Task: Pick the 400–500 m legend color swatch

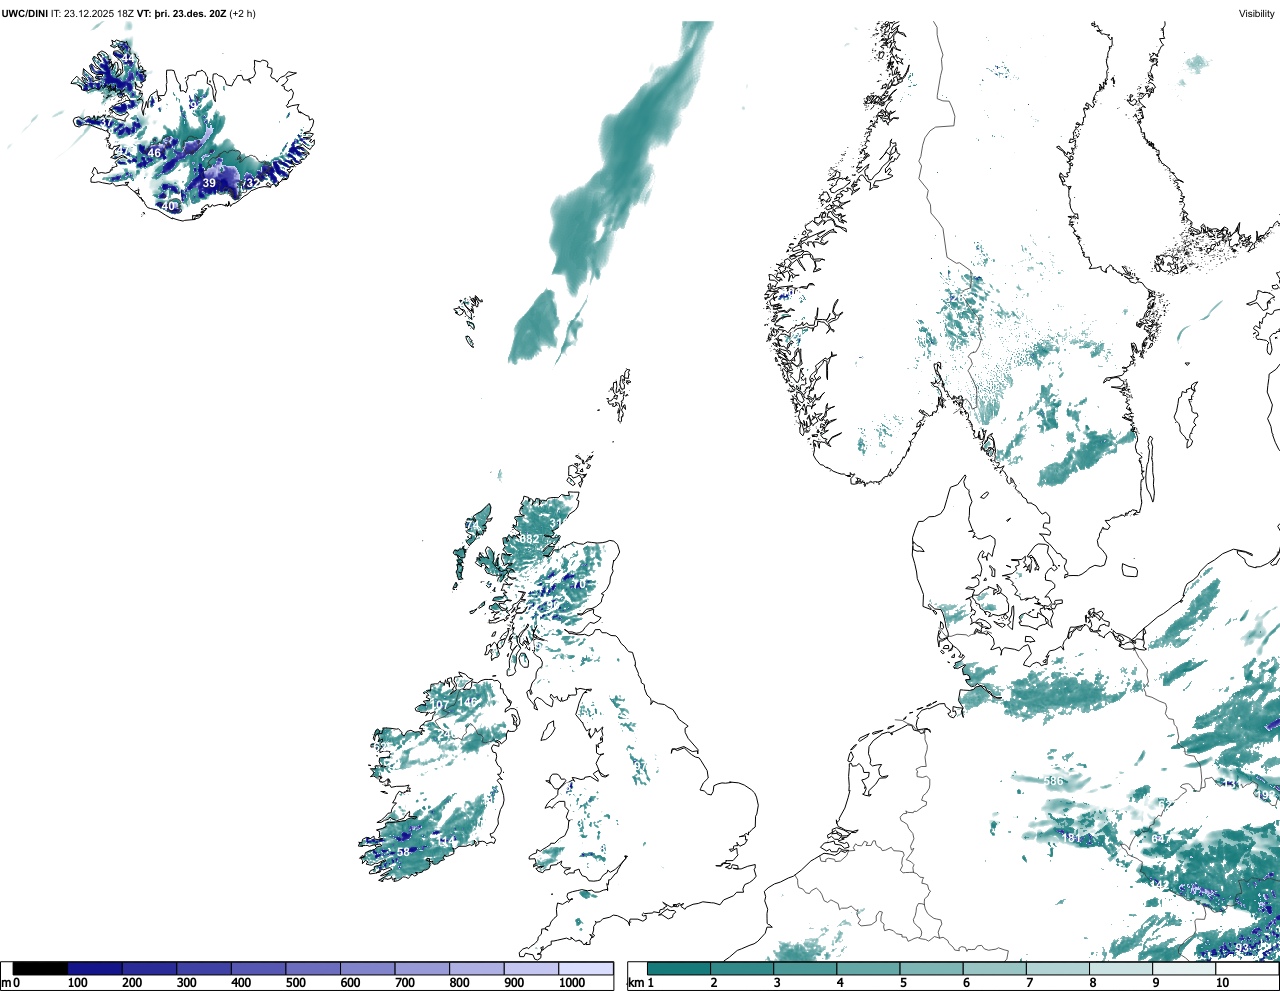Action: (258, 968)
